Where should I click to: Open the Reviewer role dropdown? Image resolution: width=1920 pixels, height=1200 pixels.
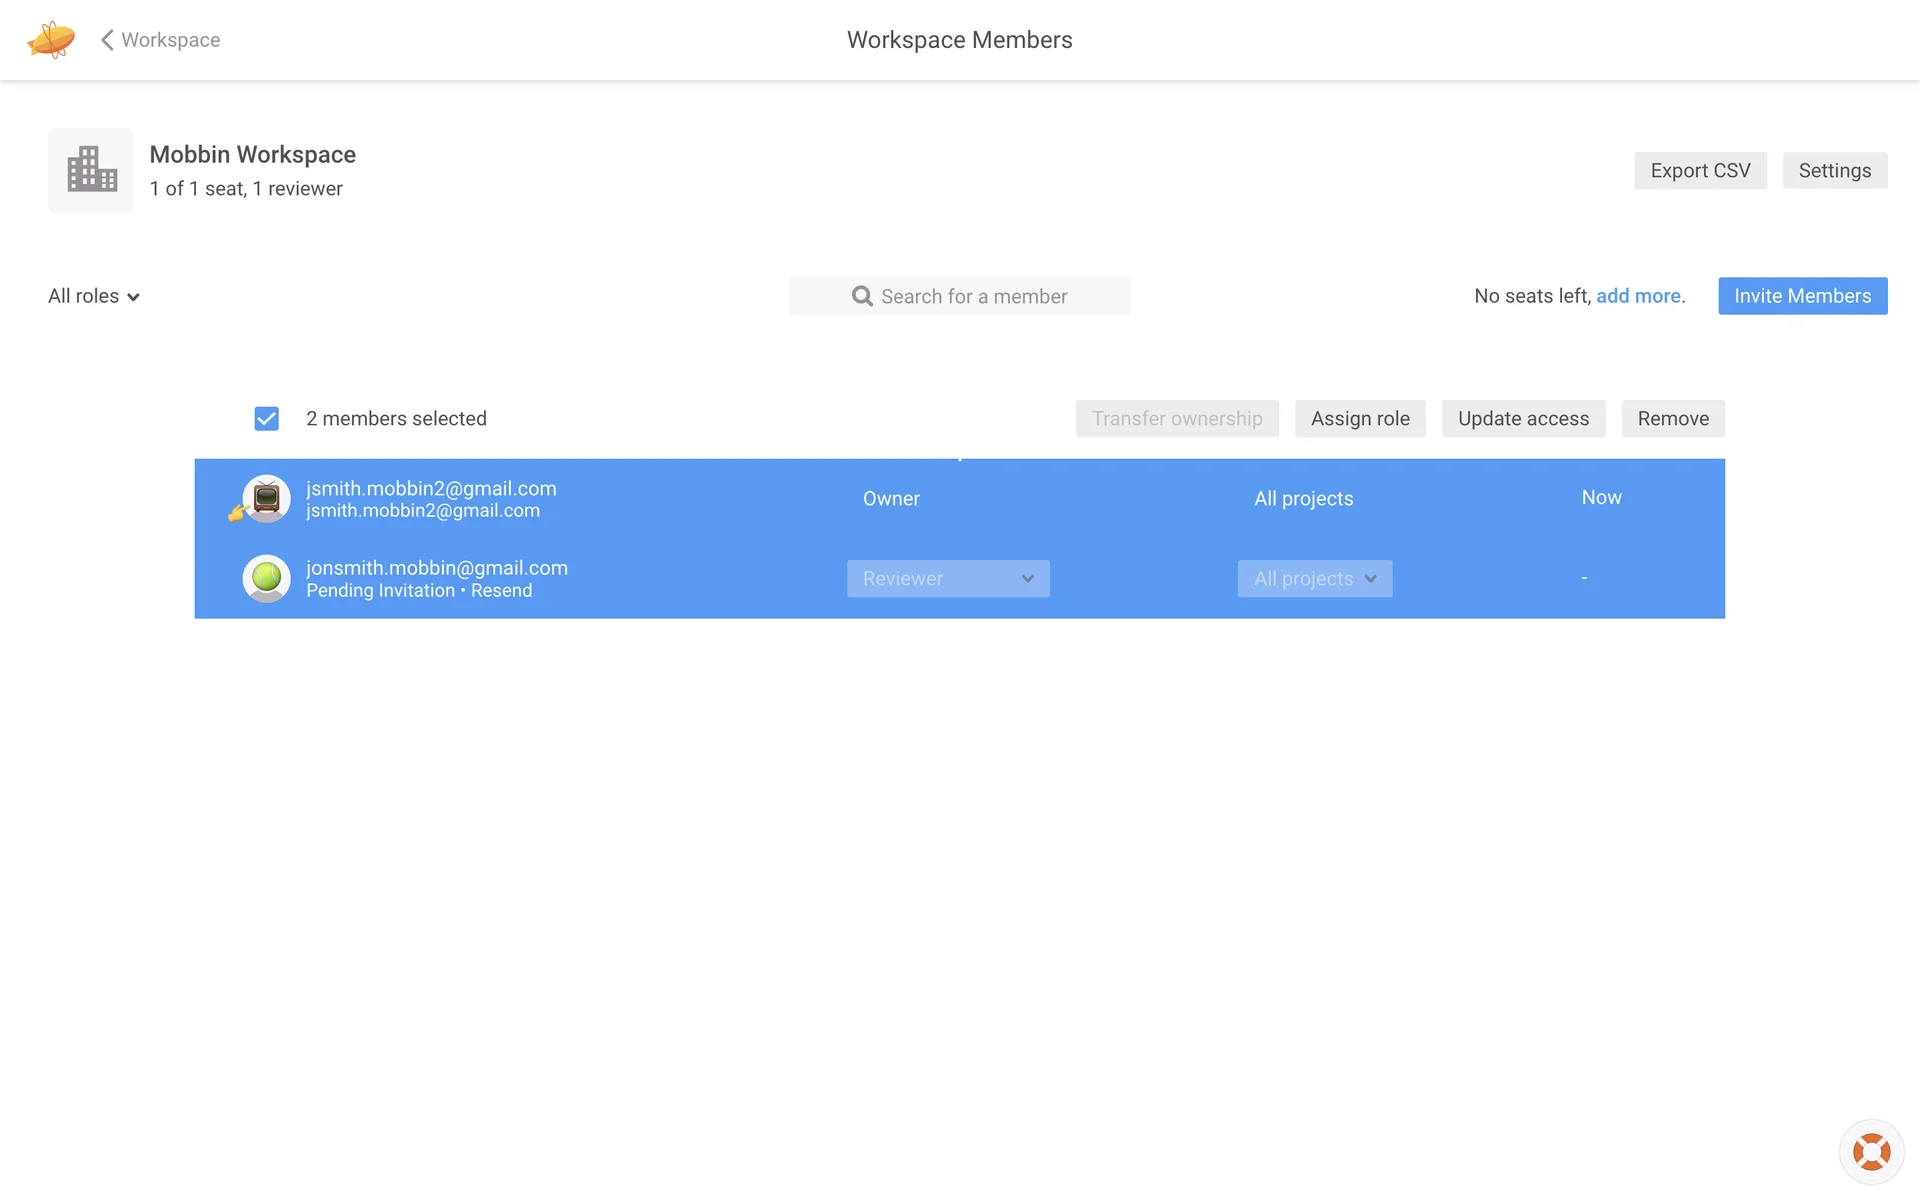947,579
